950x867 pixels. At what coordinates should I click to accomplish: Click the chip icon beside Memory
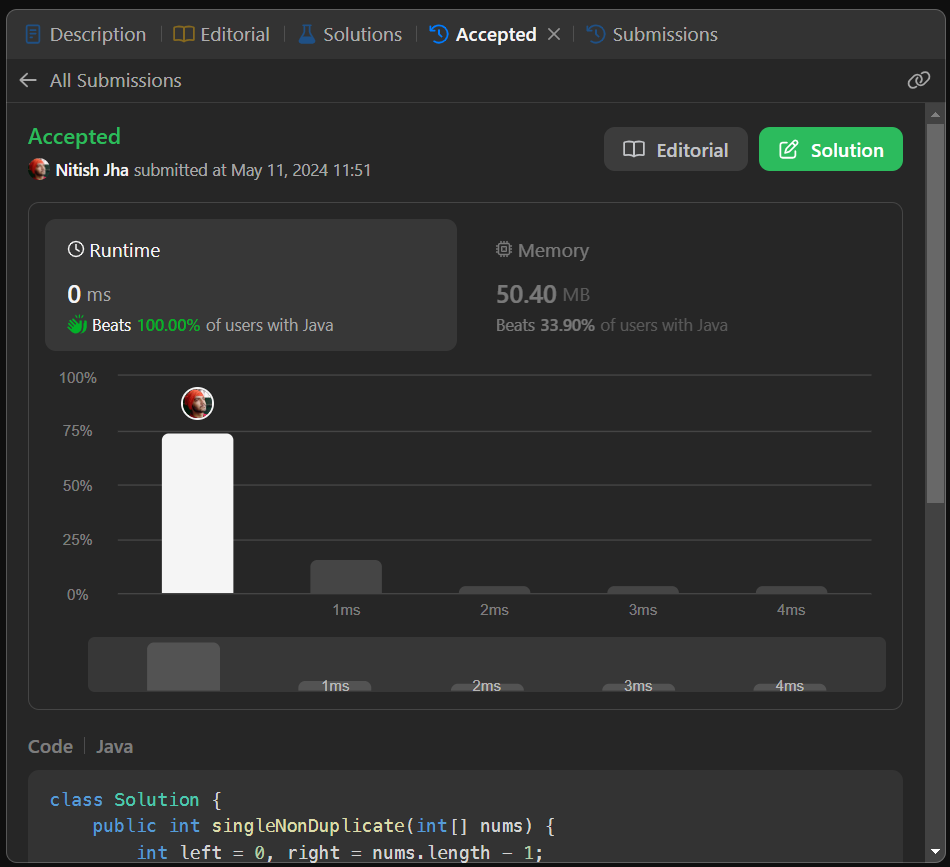(x=503, y=249)
